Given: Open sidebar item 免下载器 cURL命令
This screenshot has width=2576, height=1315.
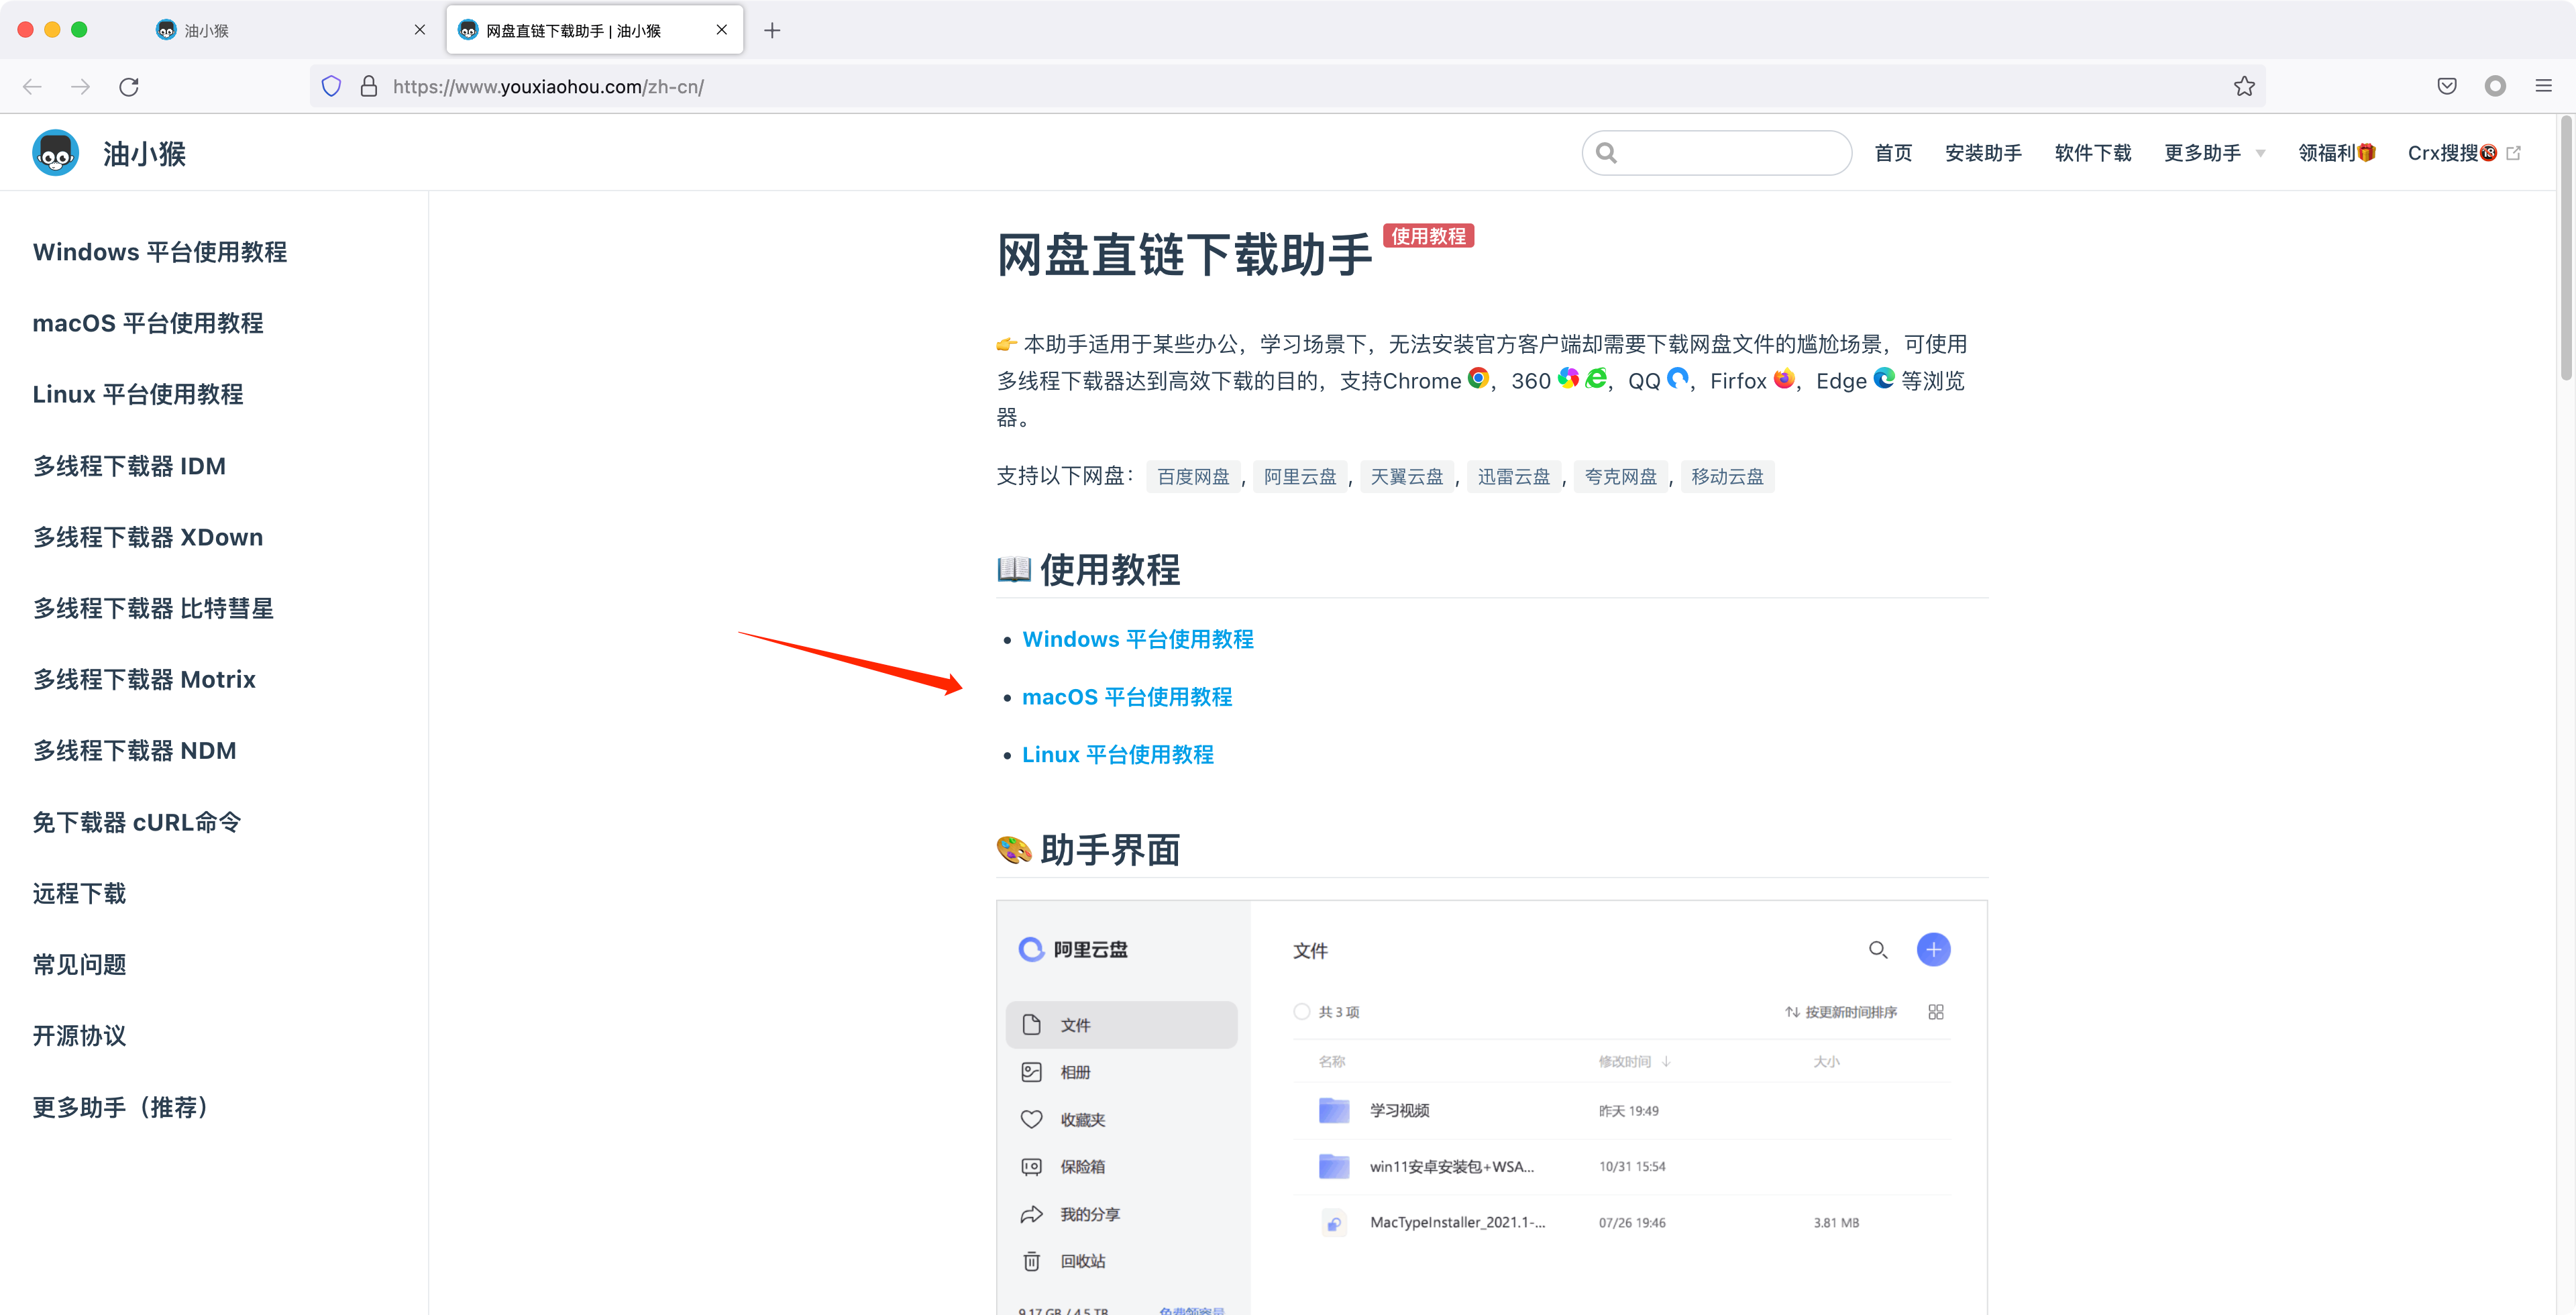Looking at the screenshot, I should (x=137, y=822).
